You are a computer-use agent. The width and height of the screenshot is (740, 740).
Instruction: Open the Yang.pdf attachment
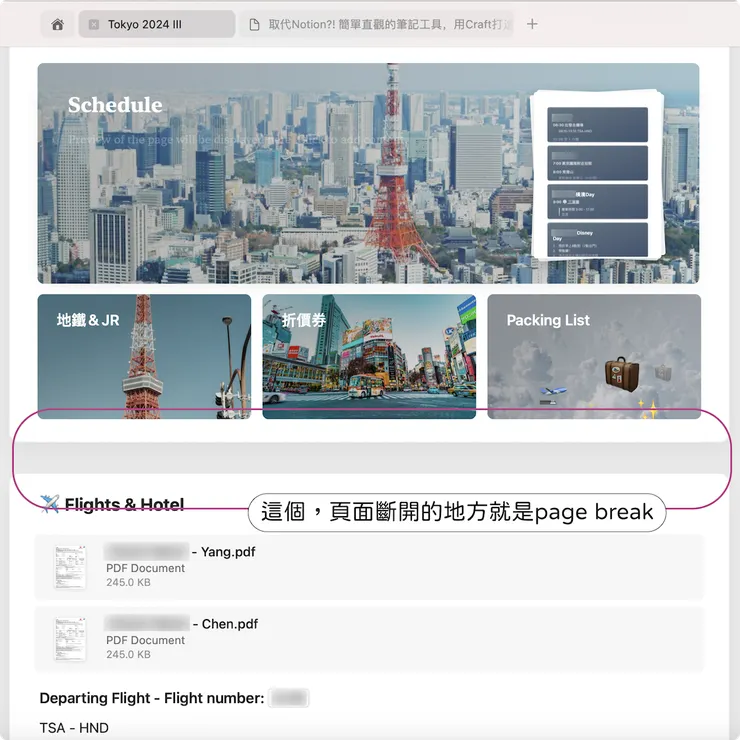pyautogui.click(x=369, y=567)
